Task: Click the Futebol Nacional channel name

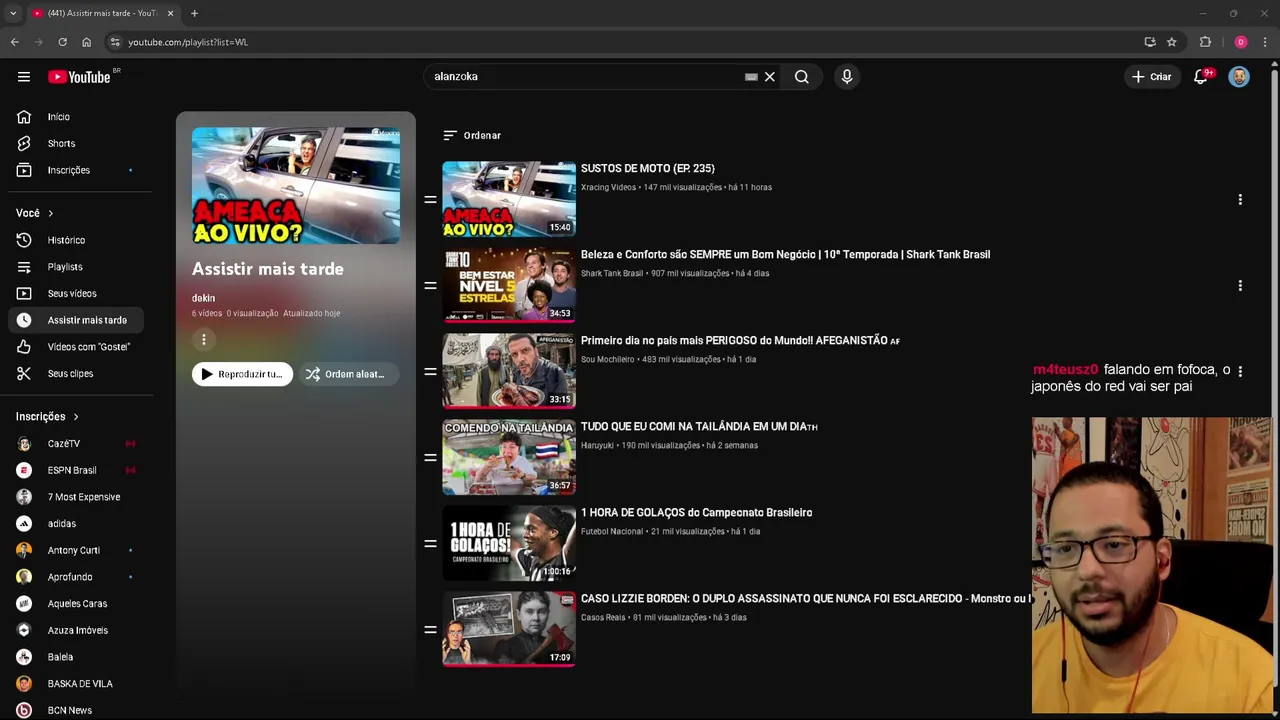Action: pyautogui.click(x=612, y=531)
